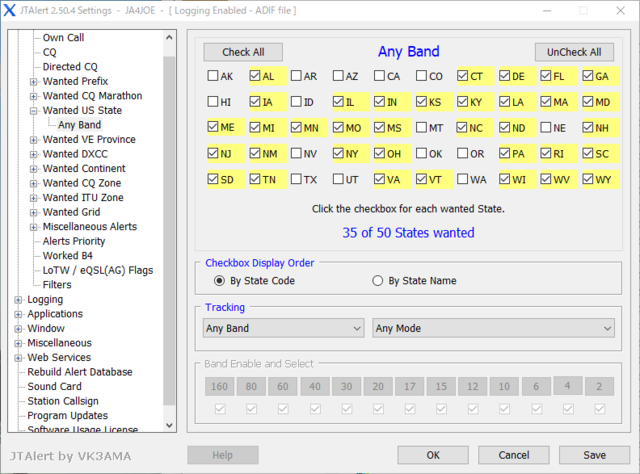Open the Station Callsign item
The image size is (640, 474).
63,401
